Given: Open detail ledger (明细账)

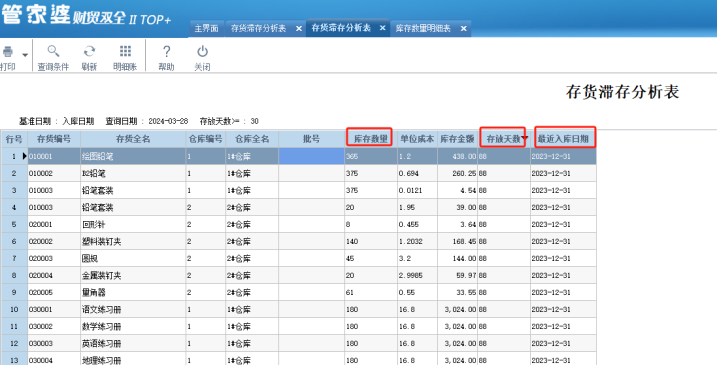Looking at the screenshot, I should 125,58.
